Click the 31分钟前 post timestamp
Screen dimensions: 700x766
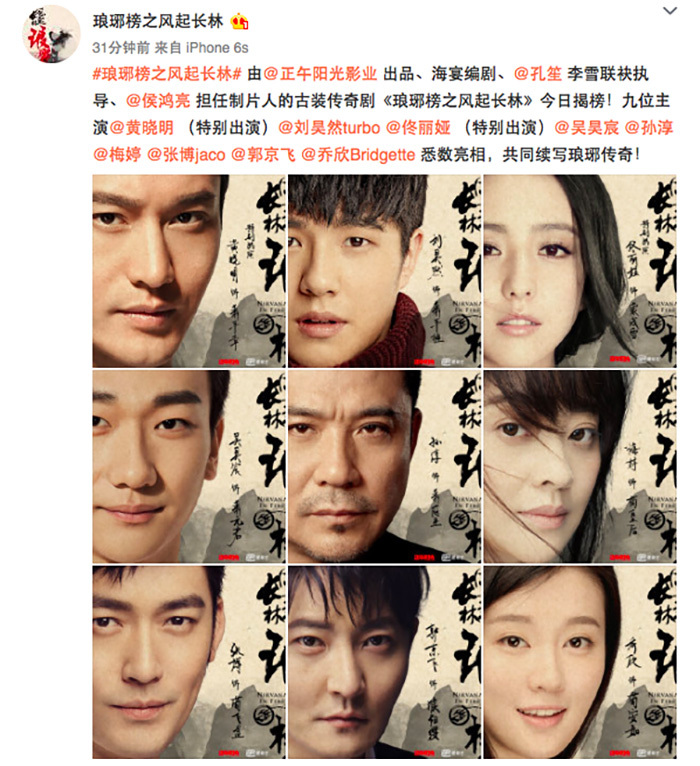pos(121,48)
